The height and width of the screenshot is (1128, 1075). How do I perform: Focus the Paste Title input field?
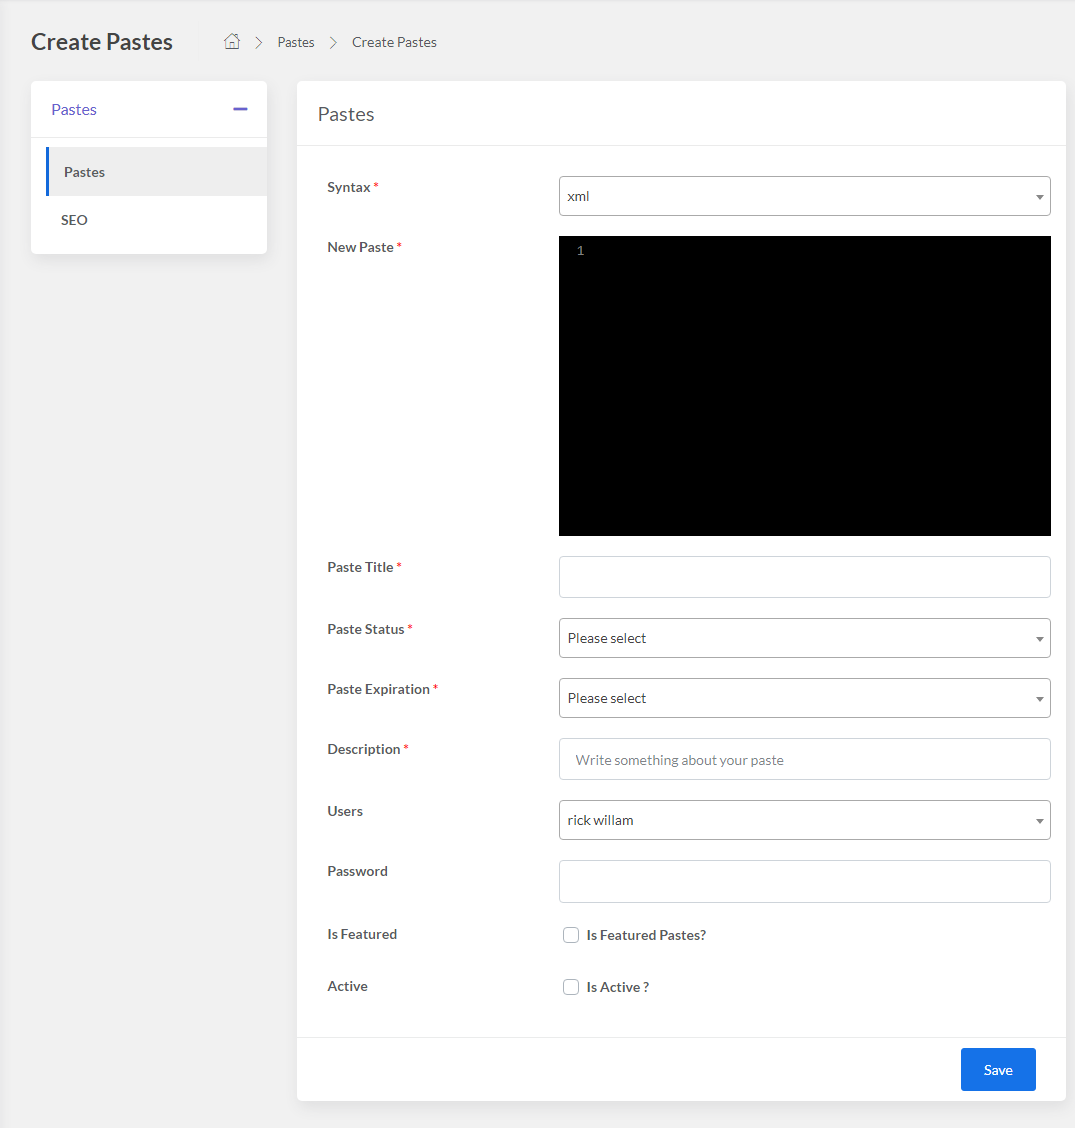(x=804, y=577)
